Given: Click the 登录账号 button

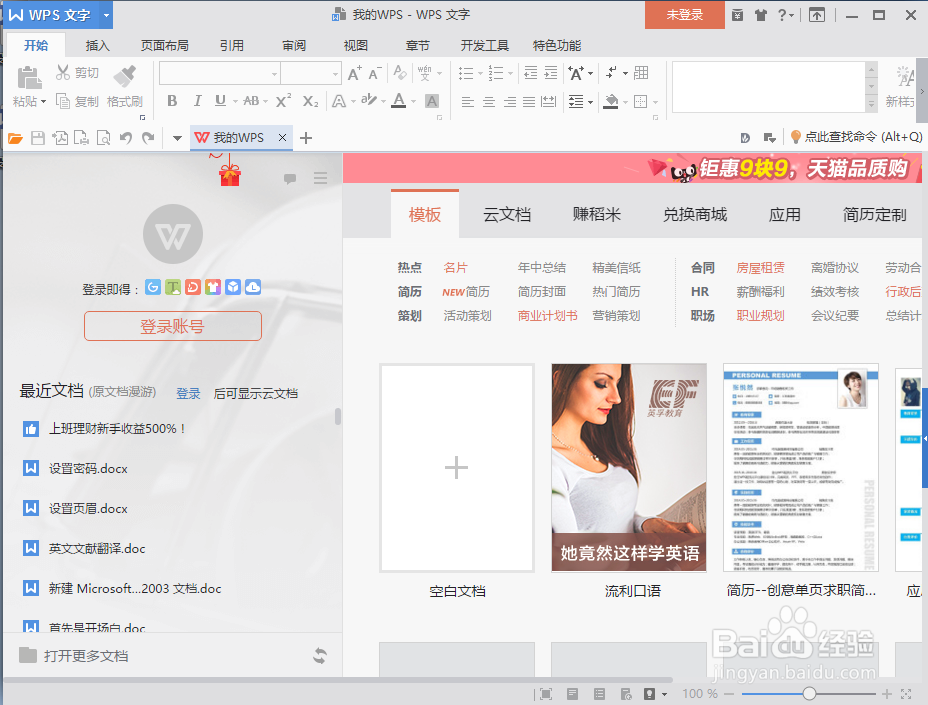Looking at the screenshot, I should click(173, 326).
